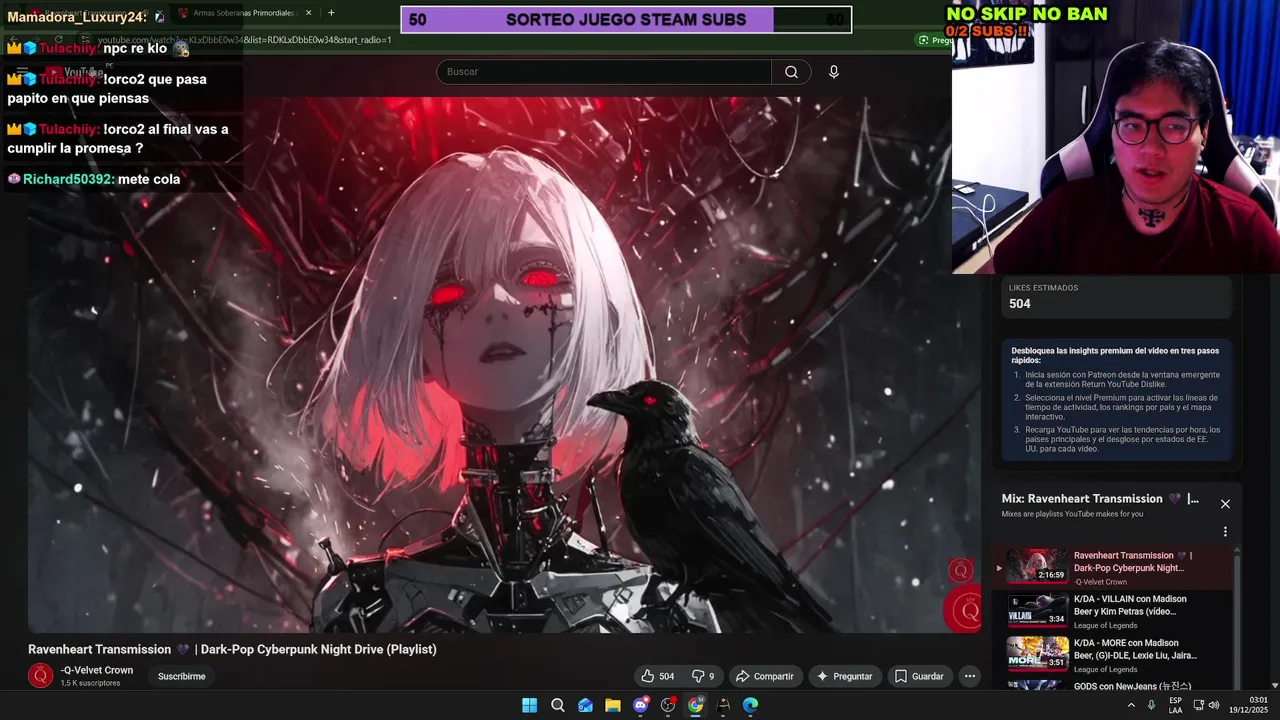Activate voice search microphone icon
Screen dimensions: 1280x720
tap(833, 72)
